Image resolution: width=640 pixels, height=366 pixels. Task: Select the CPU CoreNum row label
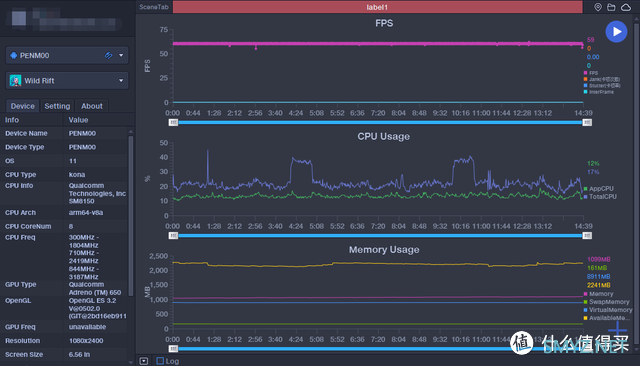[28, 226]
